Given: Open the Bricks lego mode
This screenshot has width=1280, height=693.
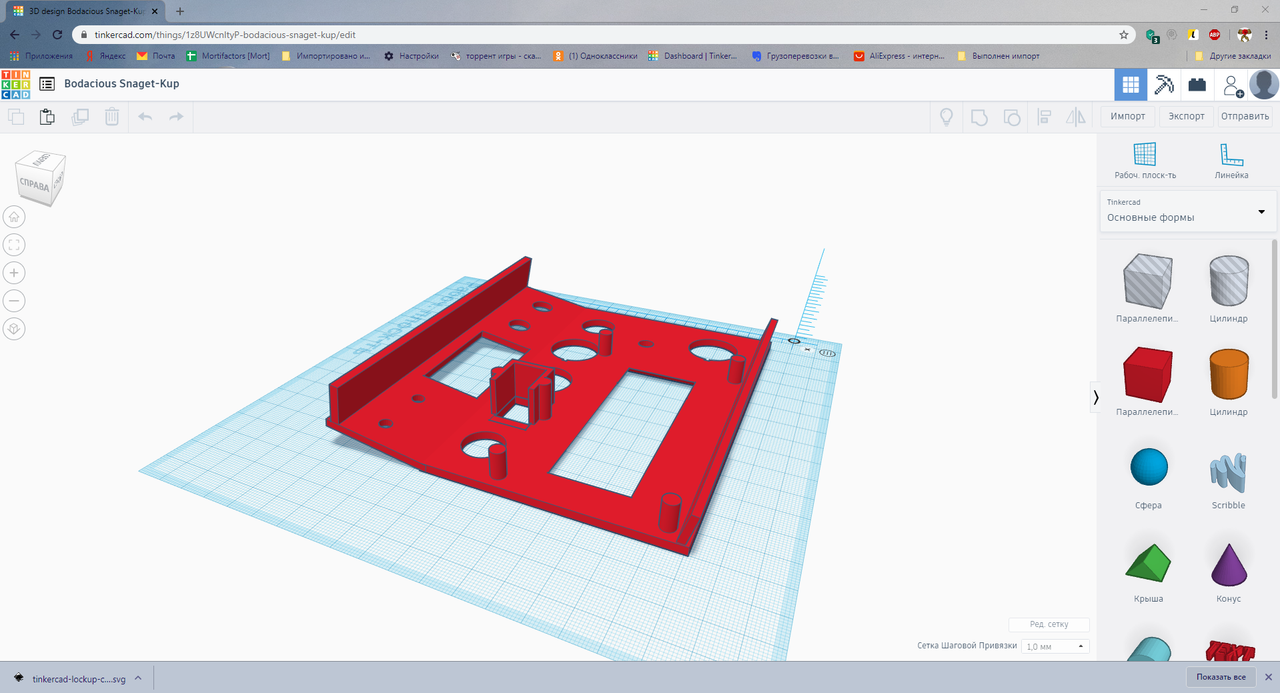Looking at the screenshot, I should point(1196,85).
